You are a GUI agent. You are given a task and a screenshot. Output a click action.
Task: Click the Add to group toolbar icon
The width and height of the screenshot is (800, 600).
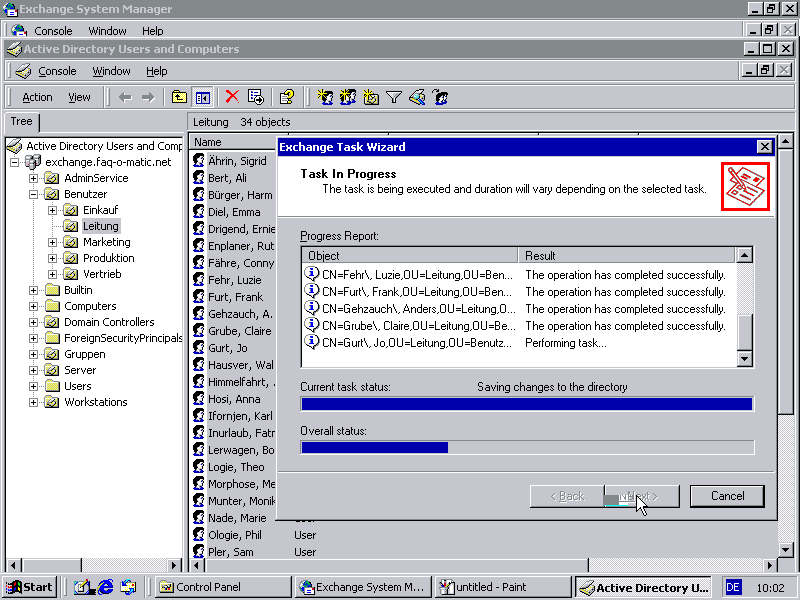[440, 96]
